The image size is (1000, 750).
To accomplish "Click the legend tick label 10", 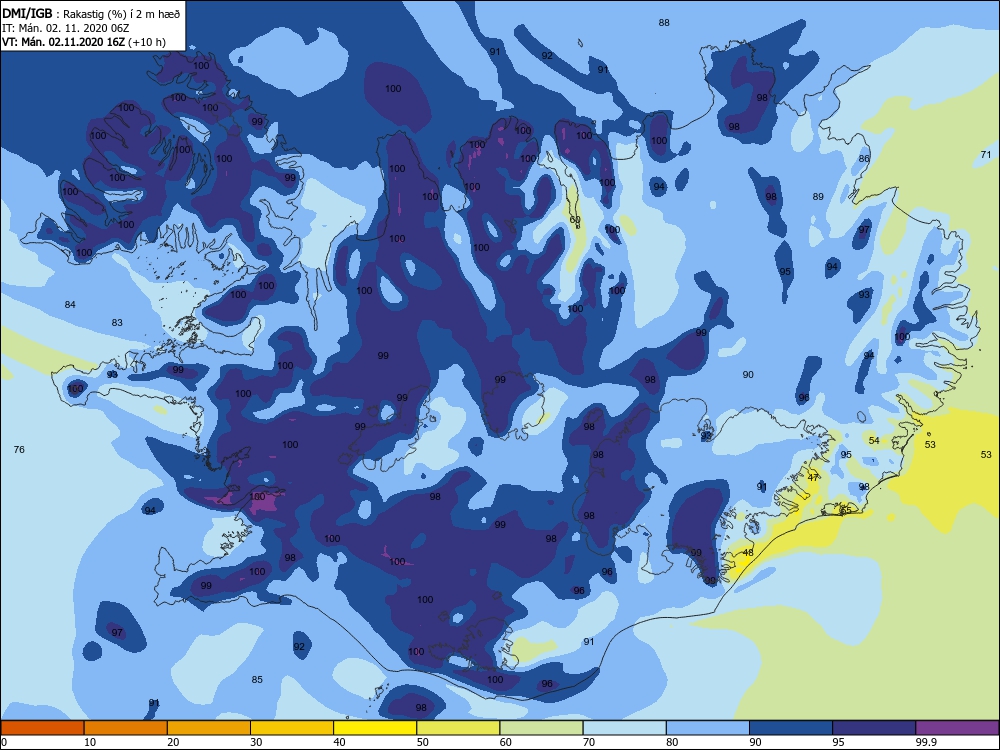I will tap(90, 742).
